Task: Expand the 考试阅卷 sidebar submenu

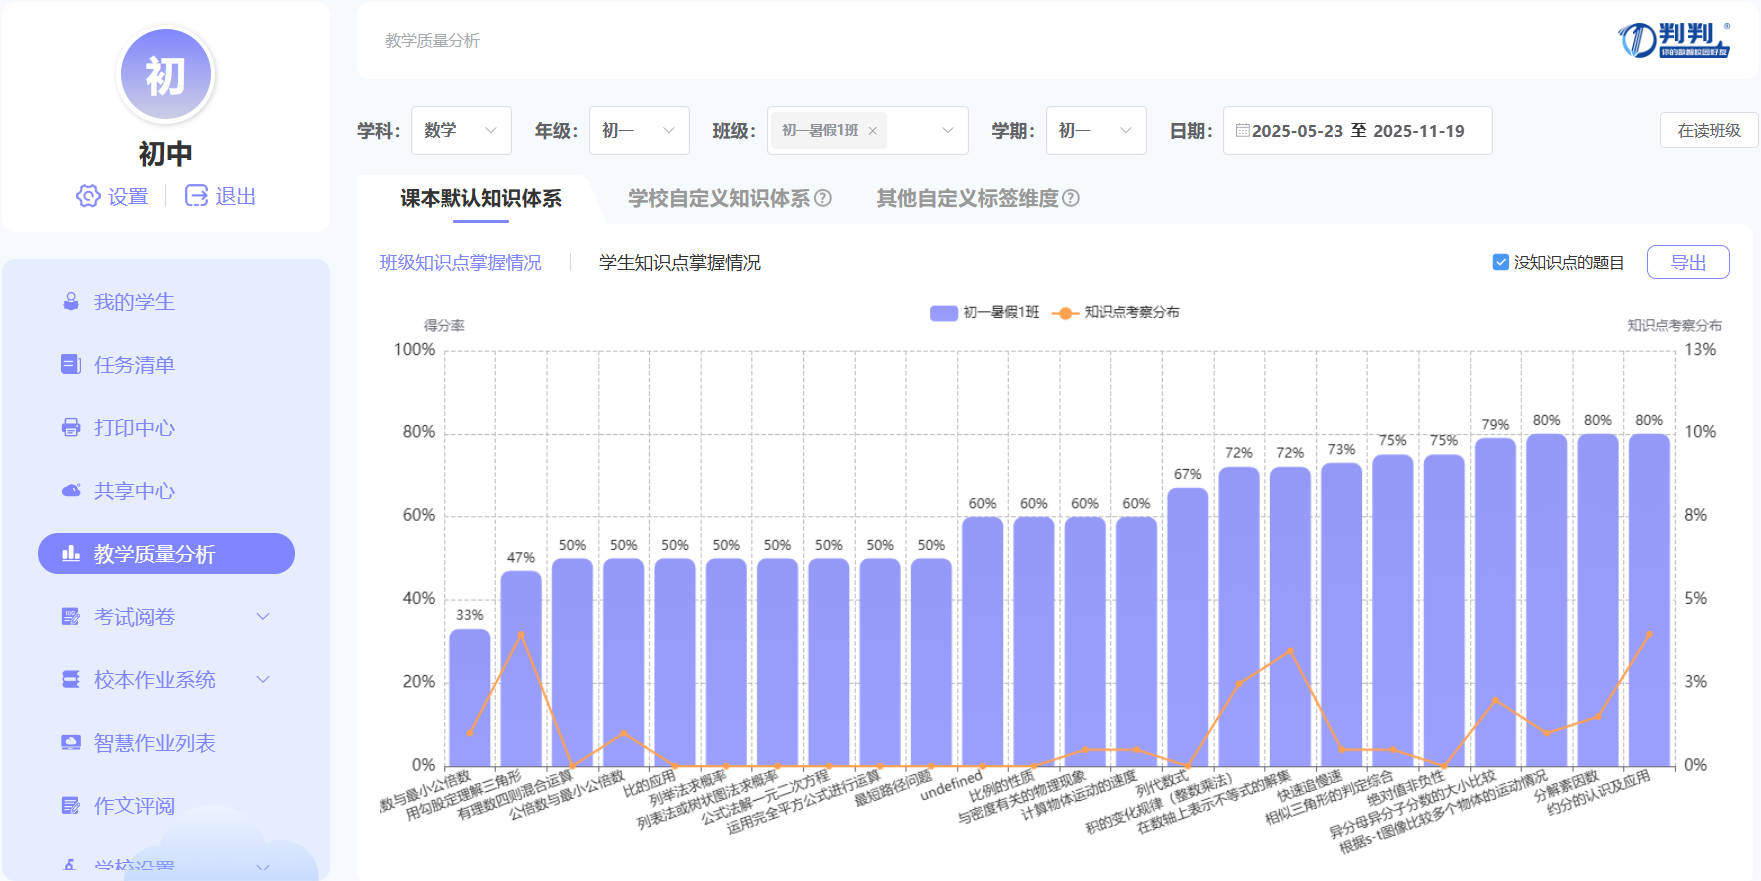Action: tap(263, 617)
